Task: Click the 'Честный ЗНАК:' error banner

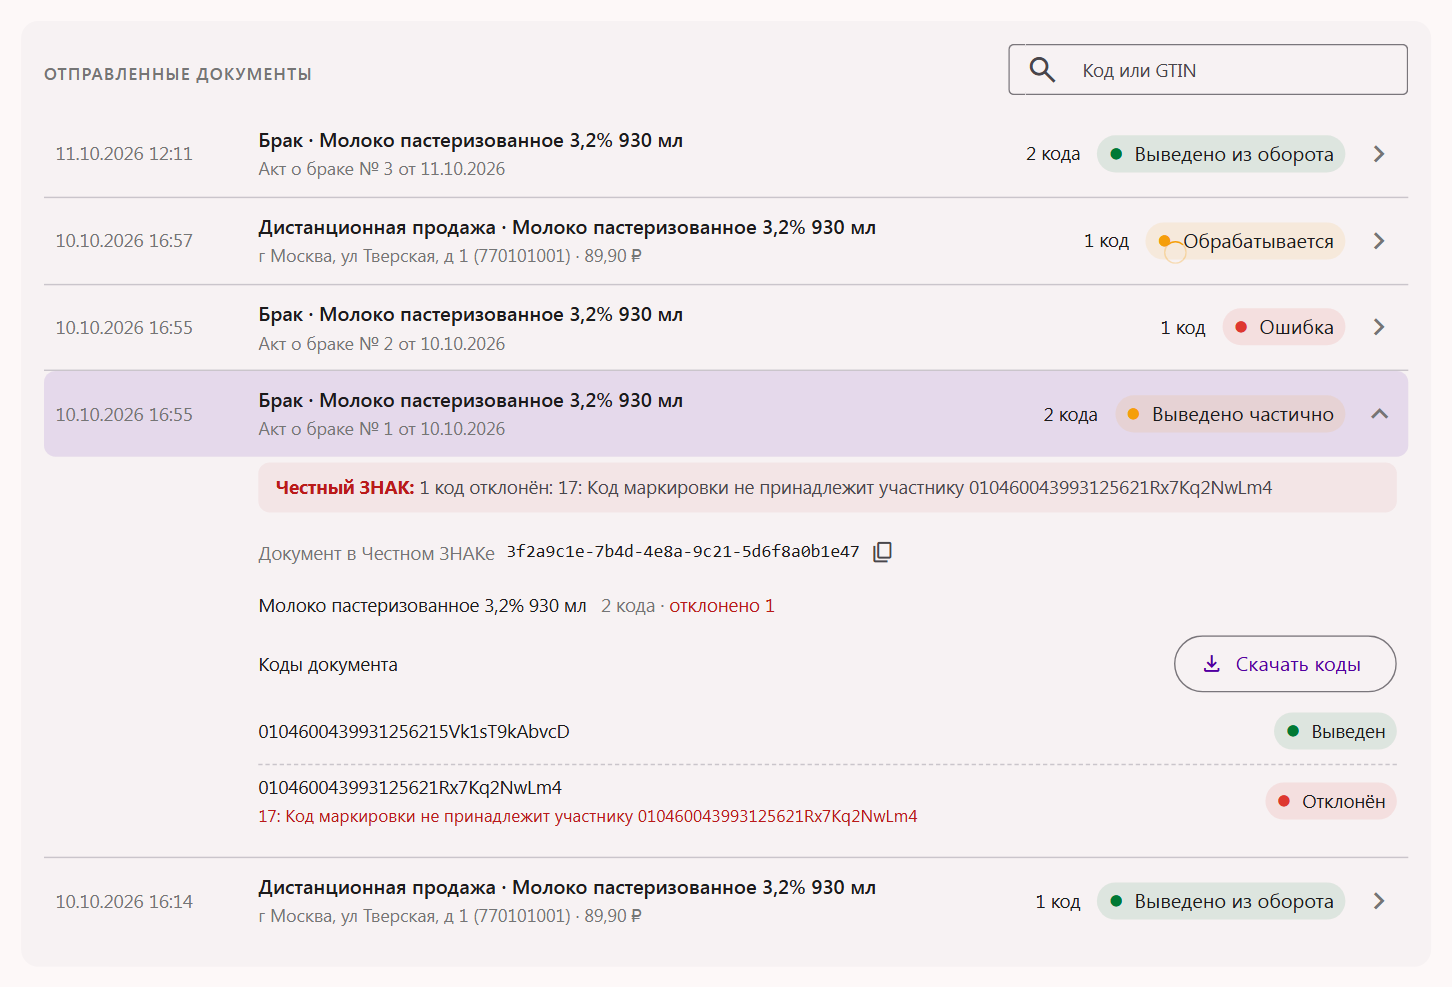Action: click(827, 488)
